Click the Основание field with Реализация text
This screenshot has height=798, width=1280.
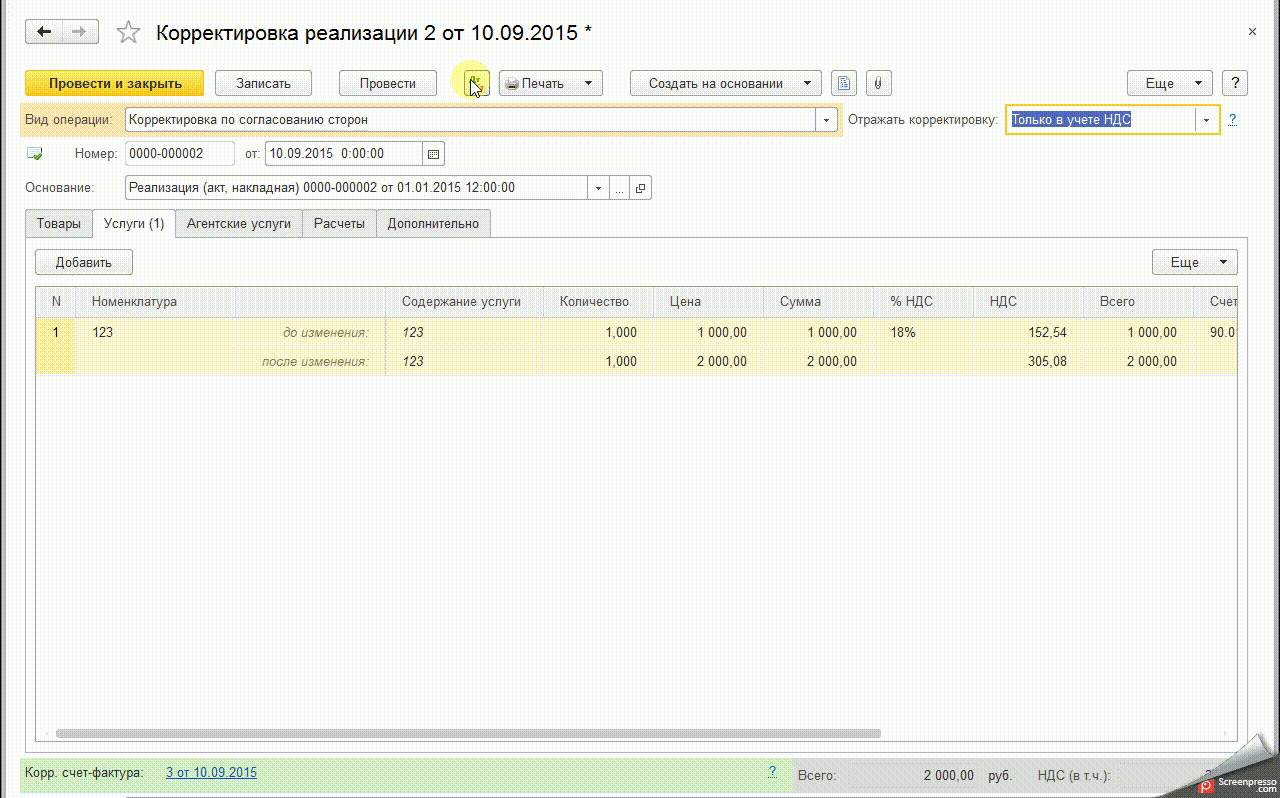pyautogui.click(x=357, y=188)
